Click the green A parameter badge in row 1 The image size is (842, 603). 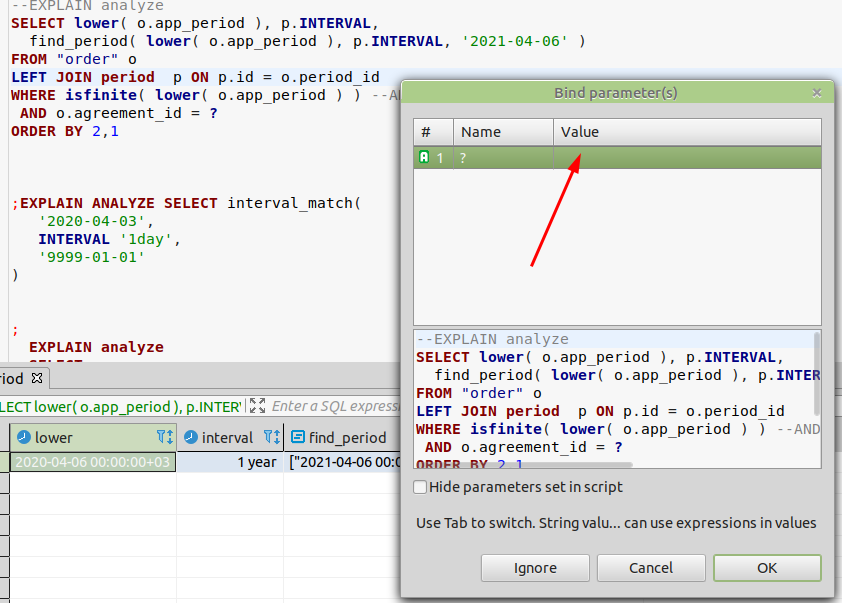pos(423,157)
